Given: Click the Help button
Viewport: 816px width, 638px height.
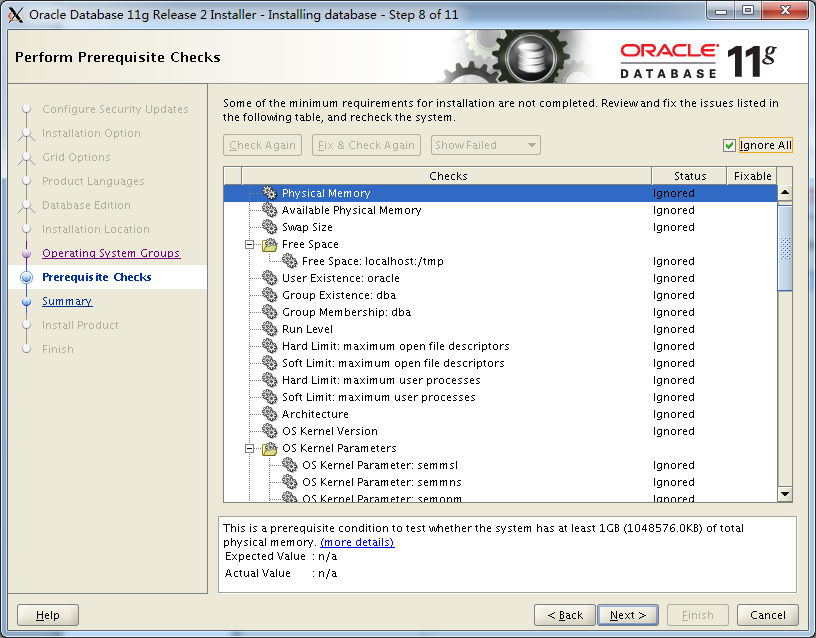Looking at the screenshot, I should pos(47,615).
